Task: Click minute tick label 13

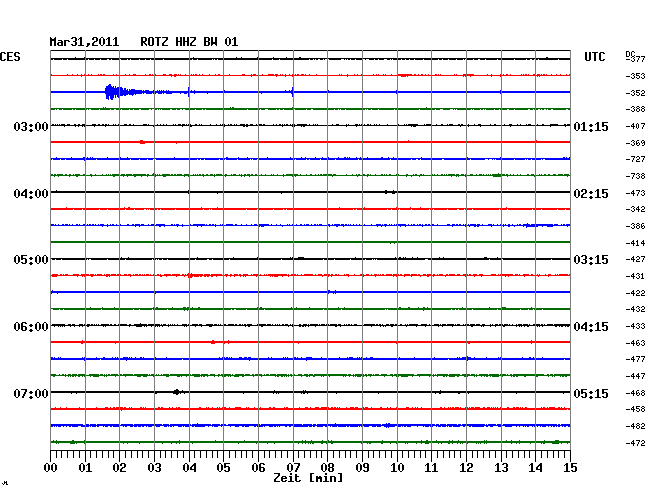Action: (501, 468)
